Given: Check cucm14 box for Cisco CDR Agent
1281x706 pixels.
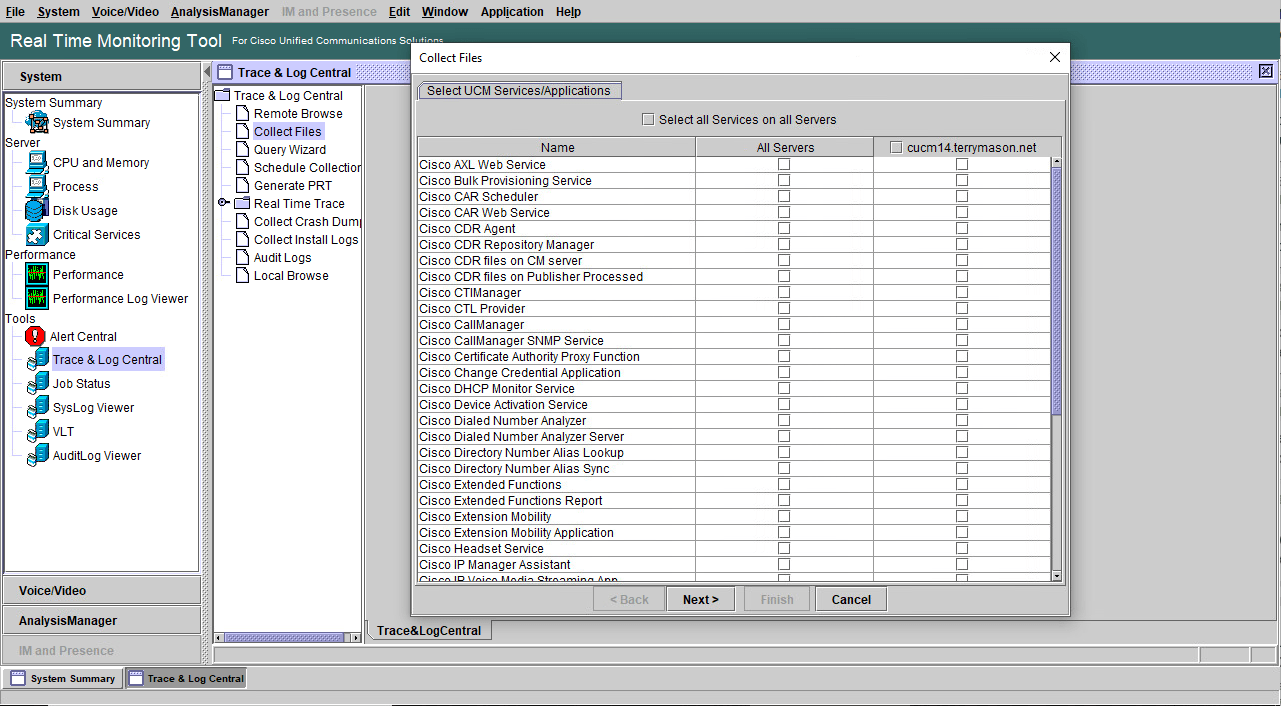Looking at the screenshot, I should coord(962,229).
